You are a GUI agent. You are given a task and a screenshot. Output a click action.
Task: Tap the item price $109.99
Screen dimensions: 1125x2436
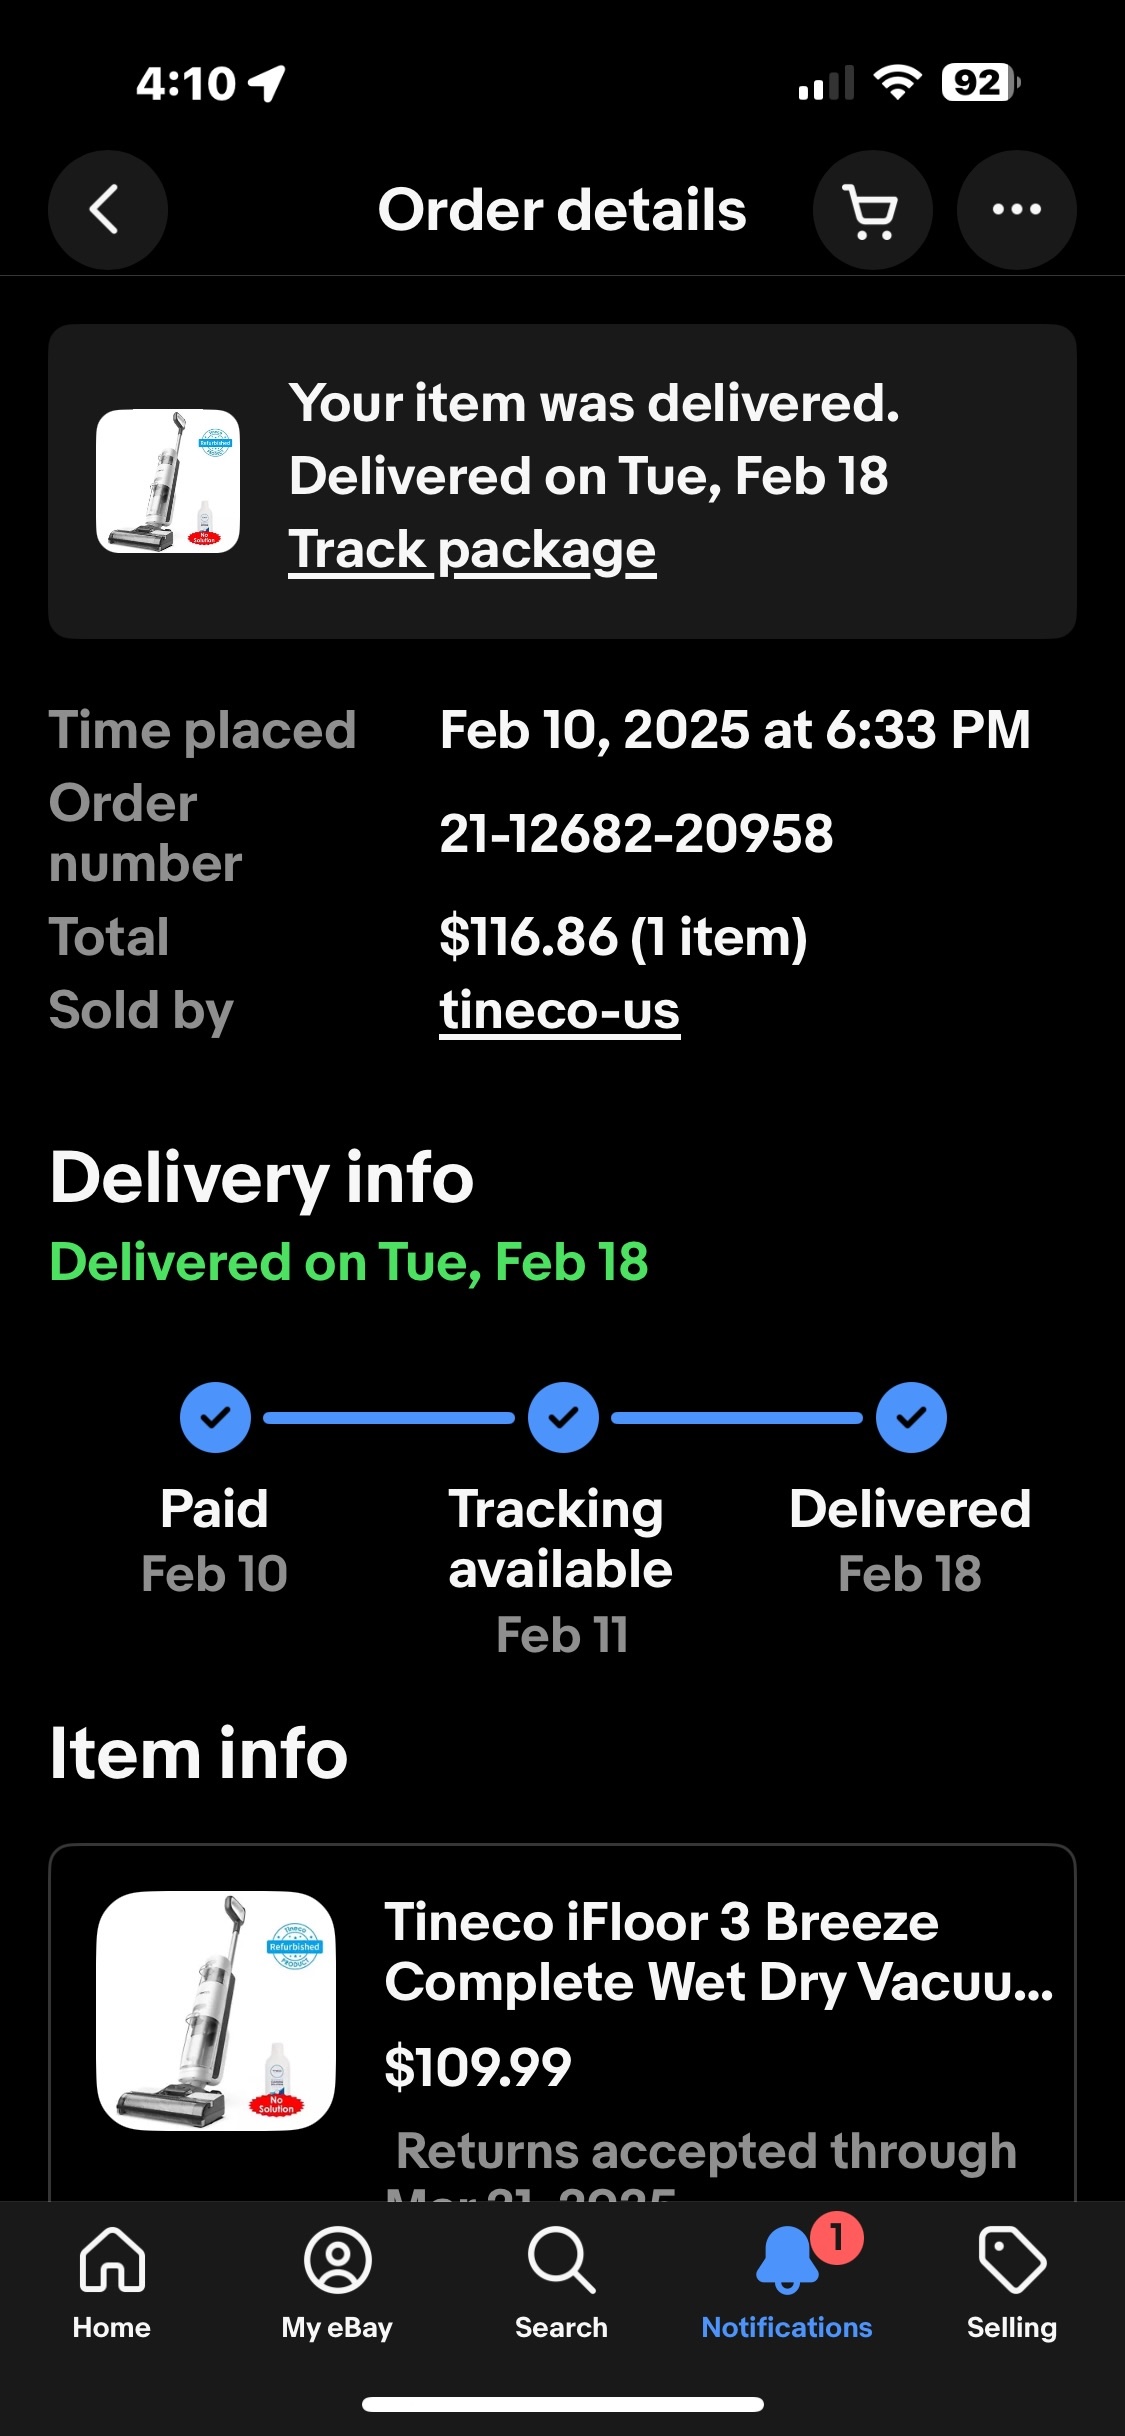coord(478,2066)
